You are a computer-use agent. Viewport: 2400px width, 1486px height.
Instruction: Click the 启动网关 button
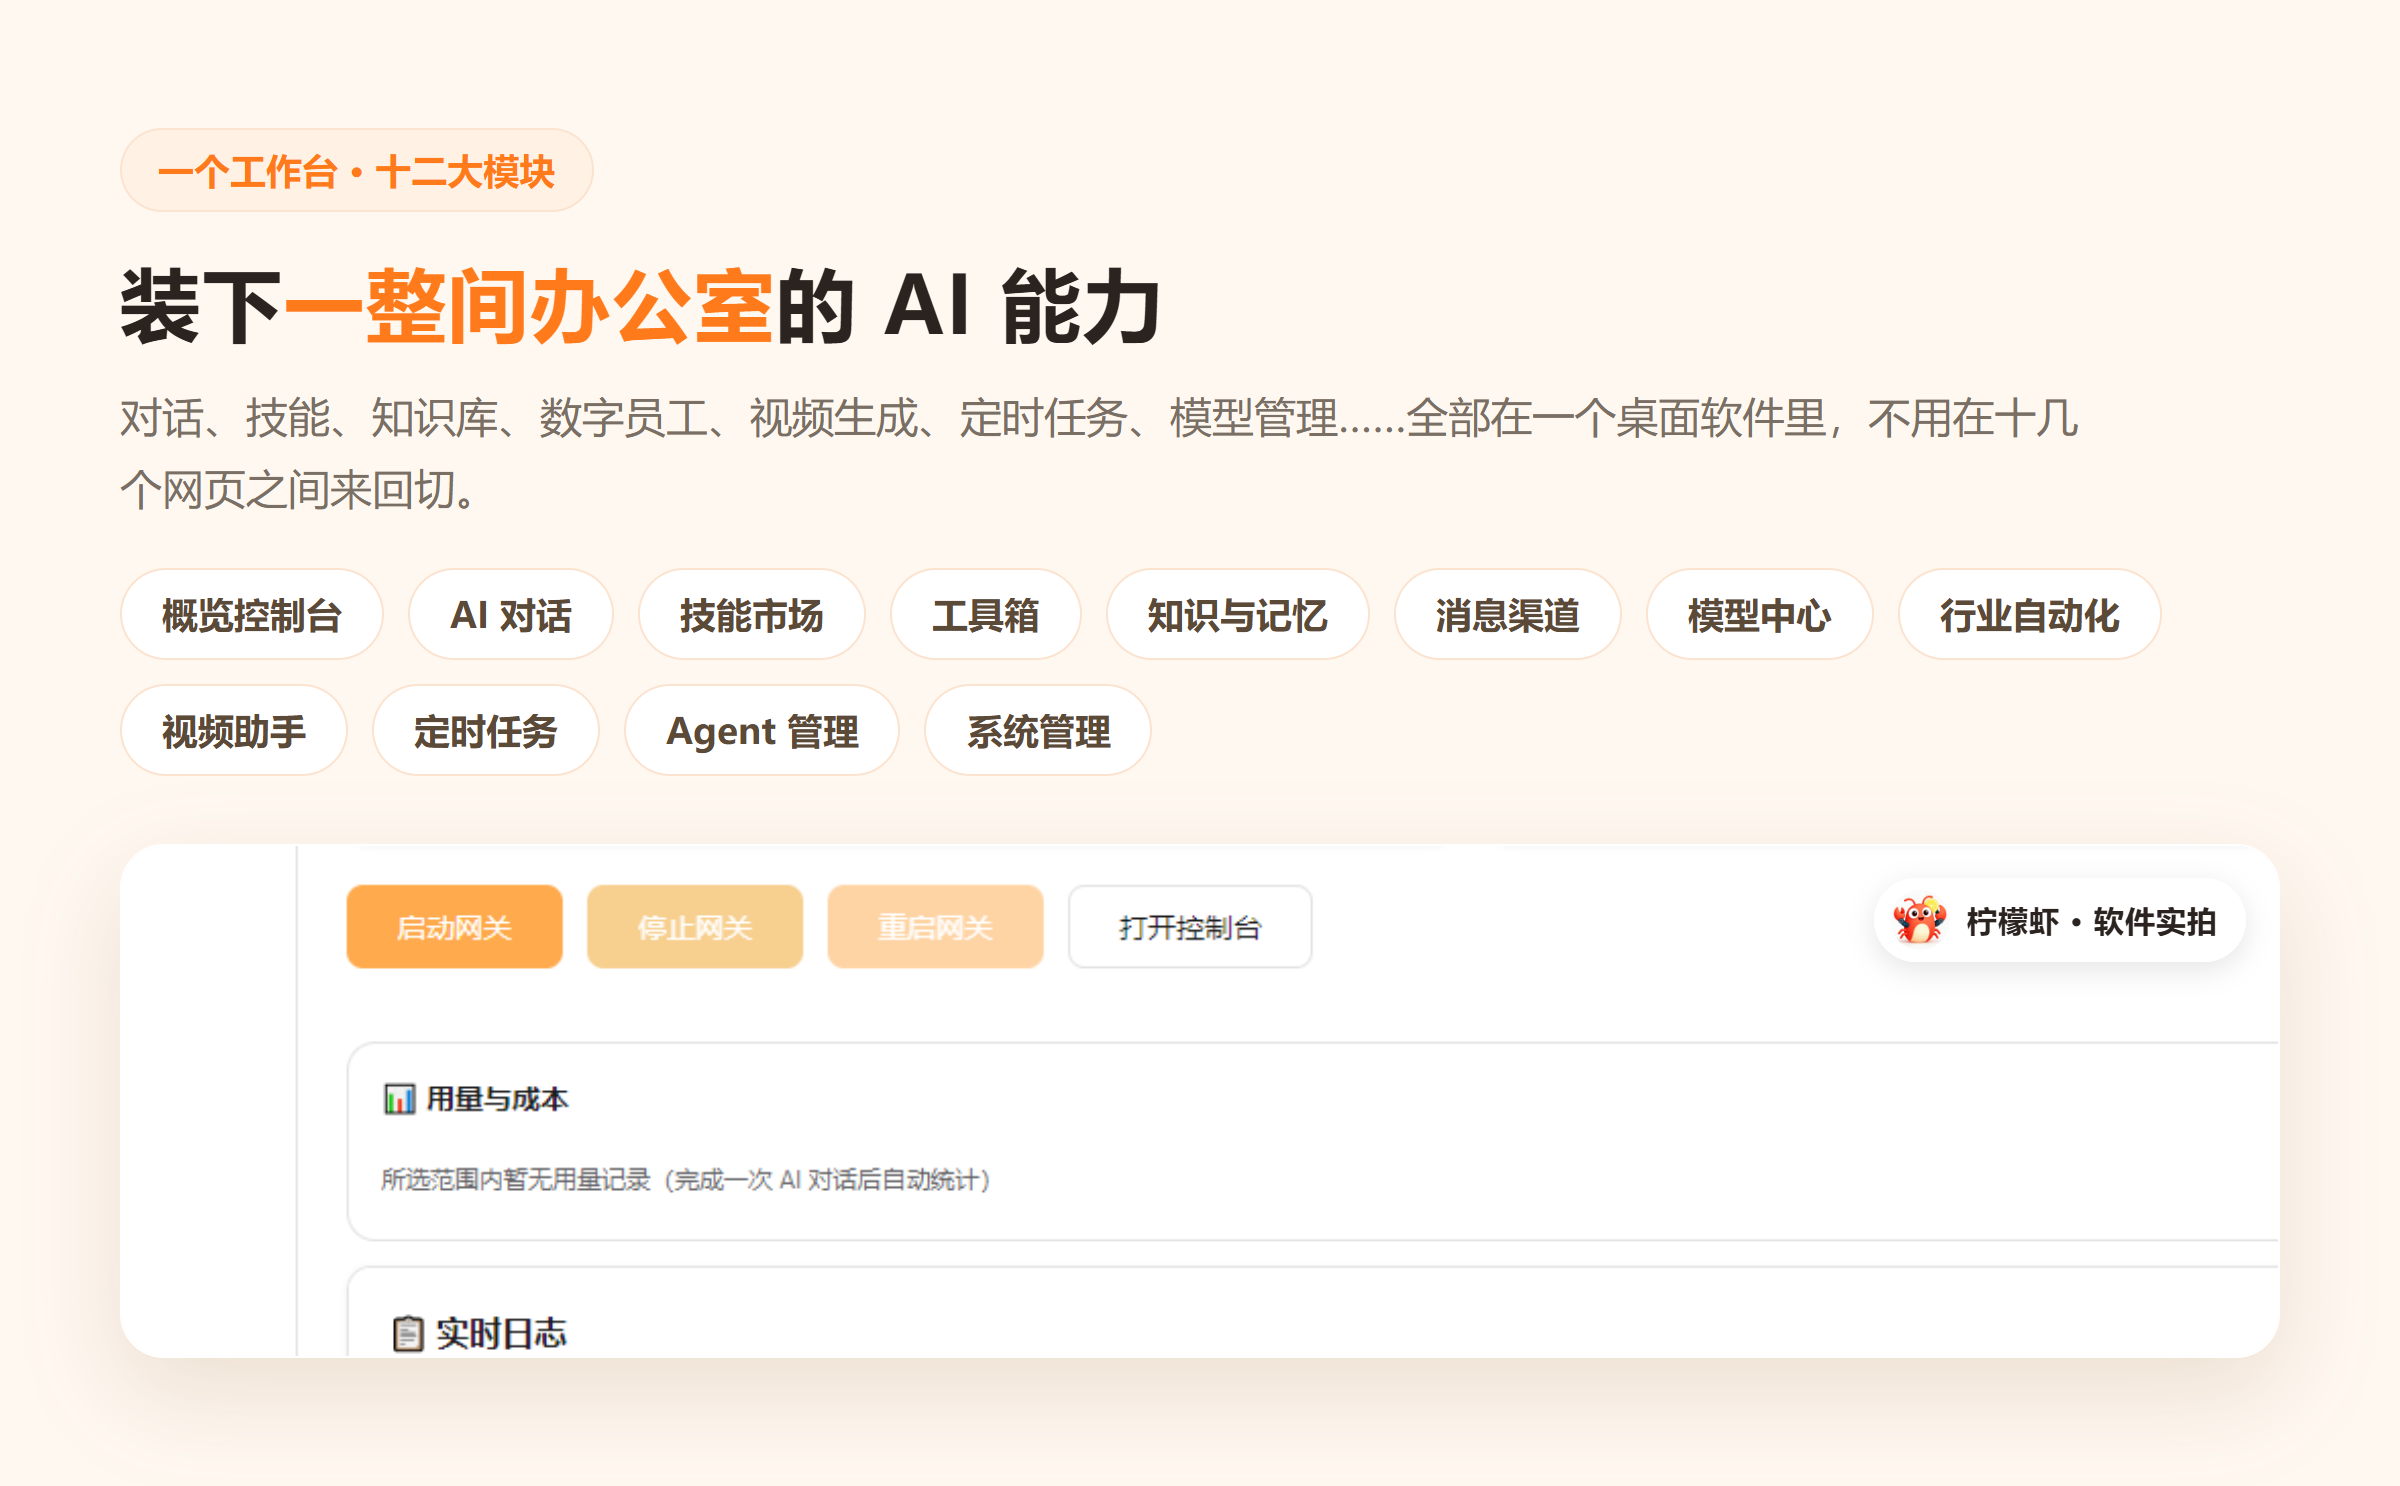(x=454, y=927)
